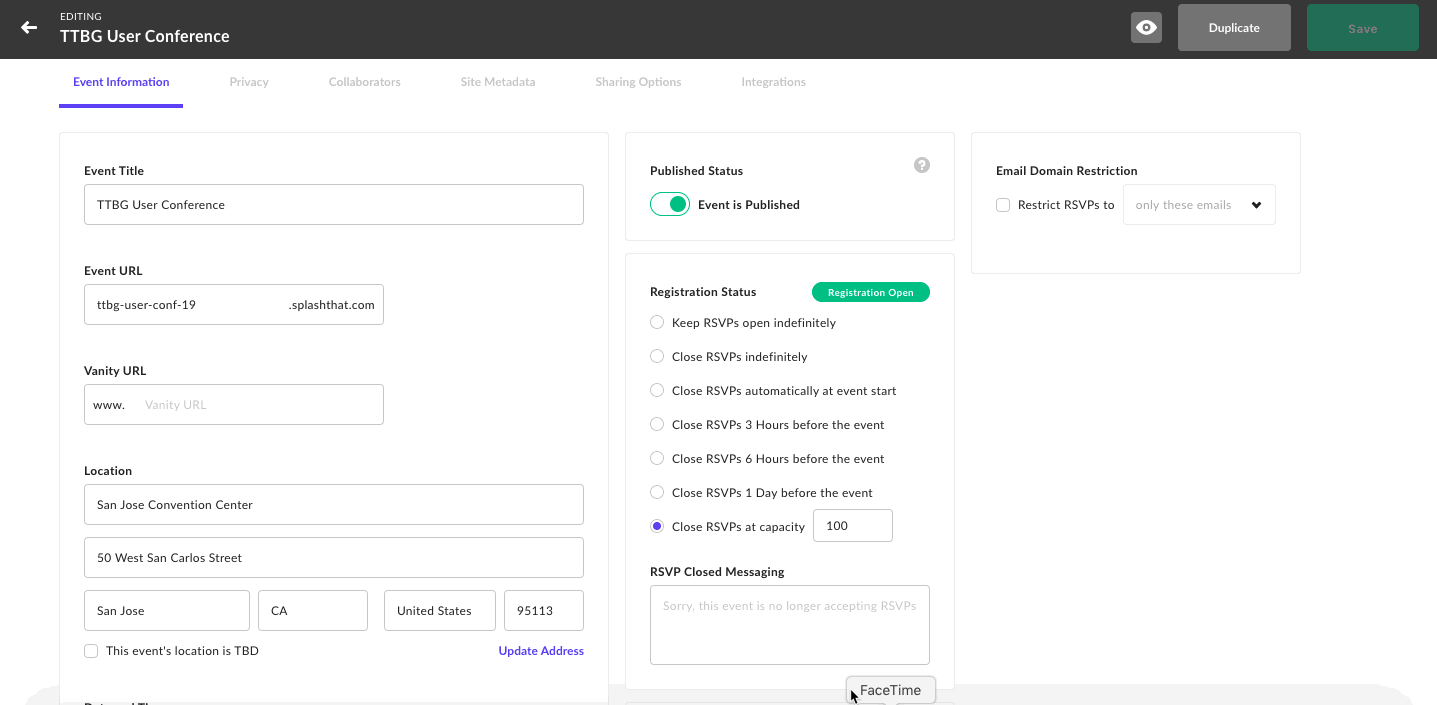Edit the 95113 zip code field
The image size is (1437, 705).
[544, 610]
